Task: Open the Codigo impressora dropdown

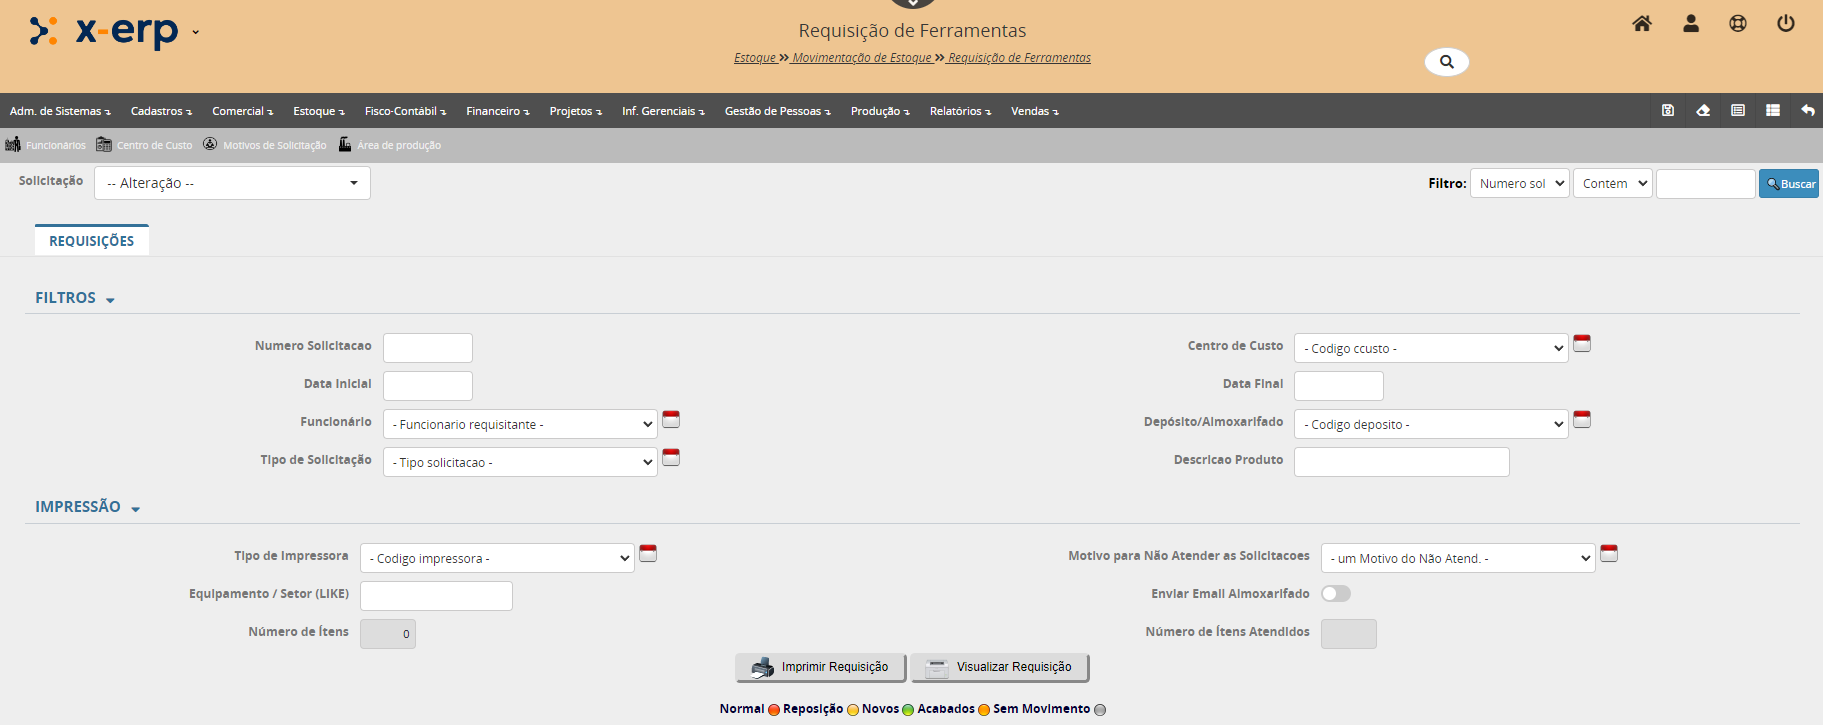Action: pos(496,559)
